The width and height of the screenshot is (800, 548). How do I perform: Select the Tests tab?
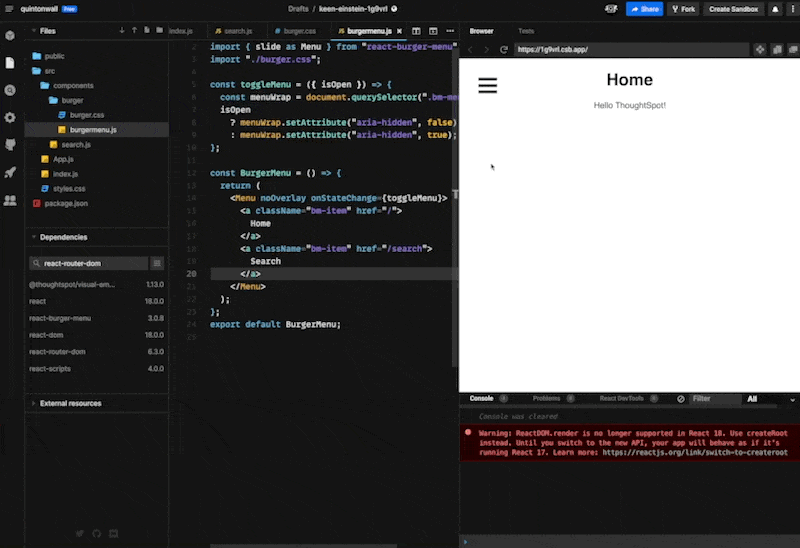[526, 31]
